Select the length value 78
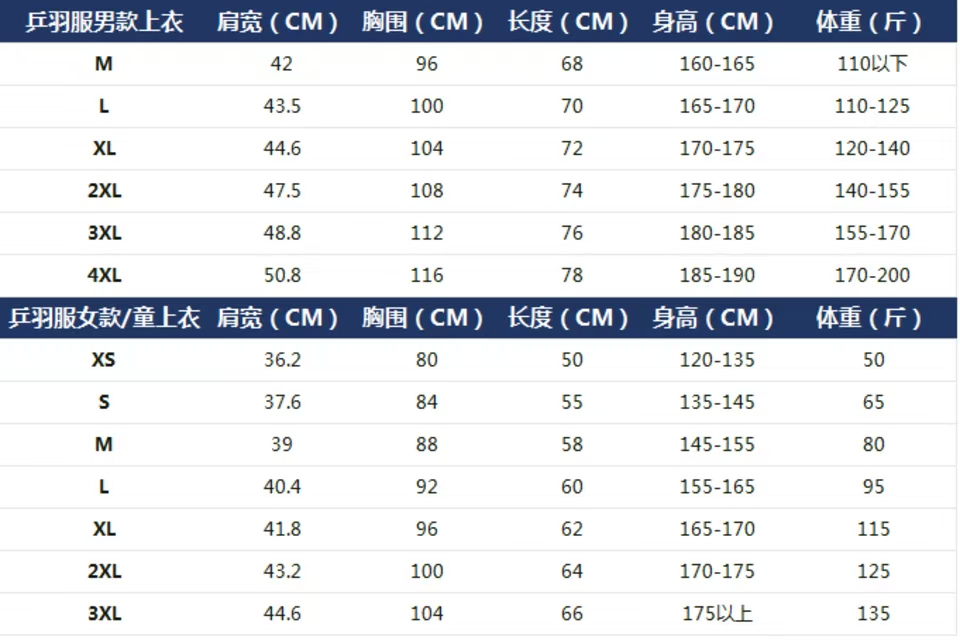The image size is (960, 640). (572, 275)
